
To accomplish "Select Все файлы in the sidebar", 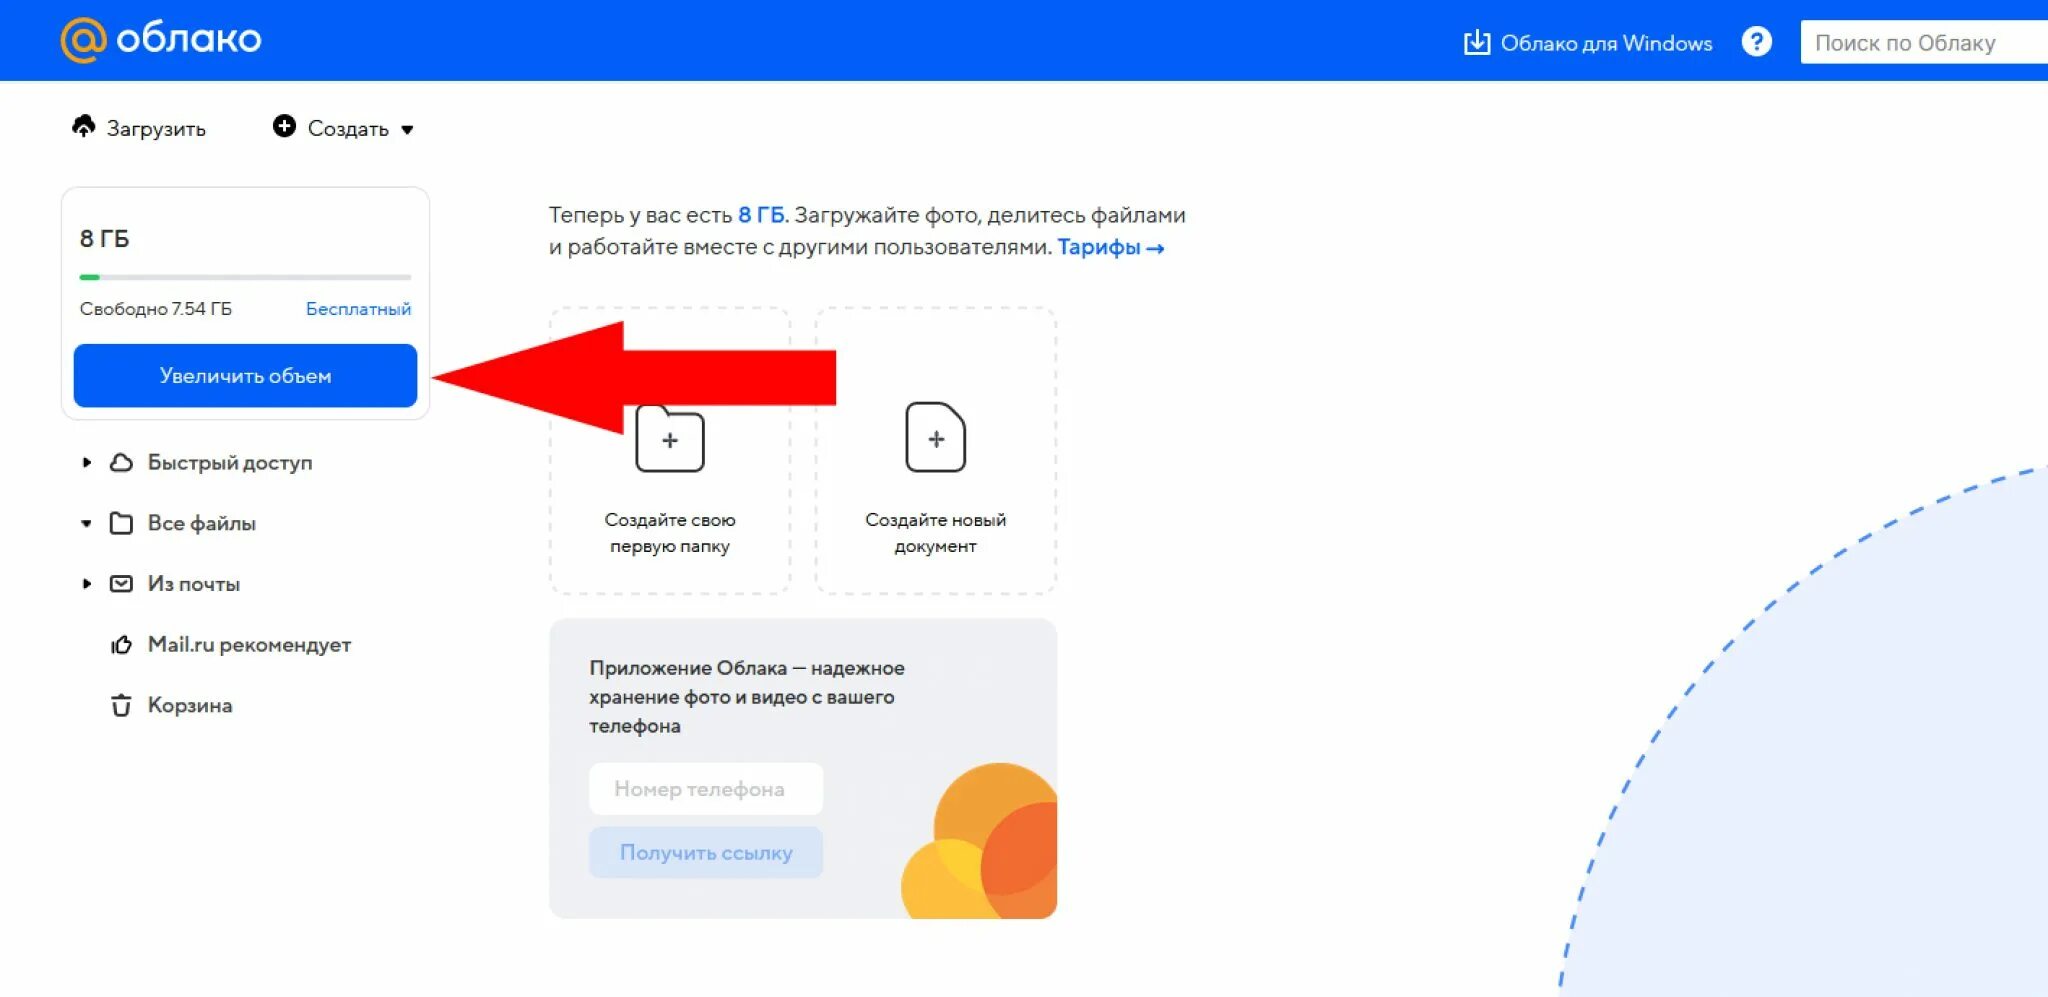I will coord(202,523).
